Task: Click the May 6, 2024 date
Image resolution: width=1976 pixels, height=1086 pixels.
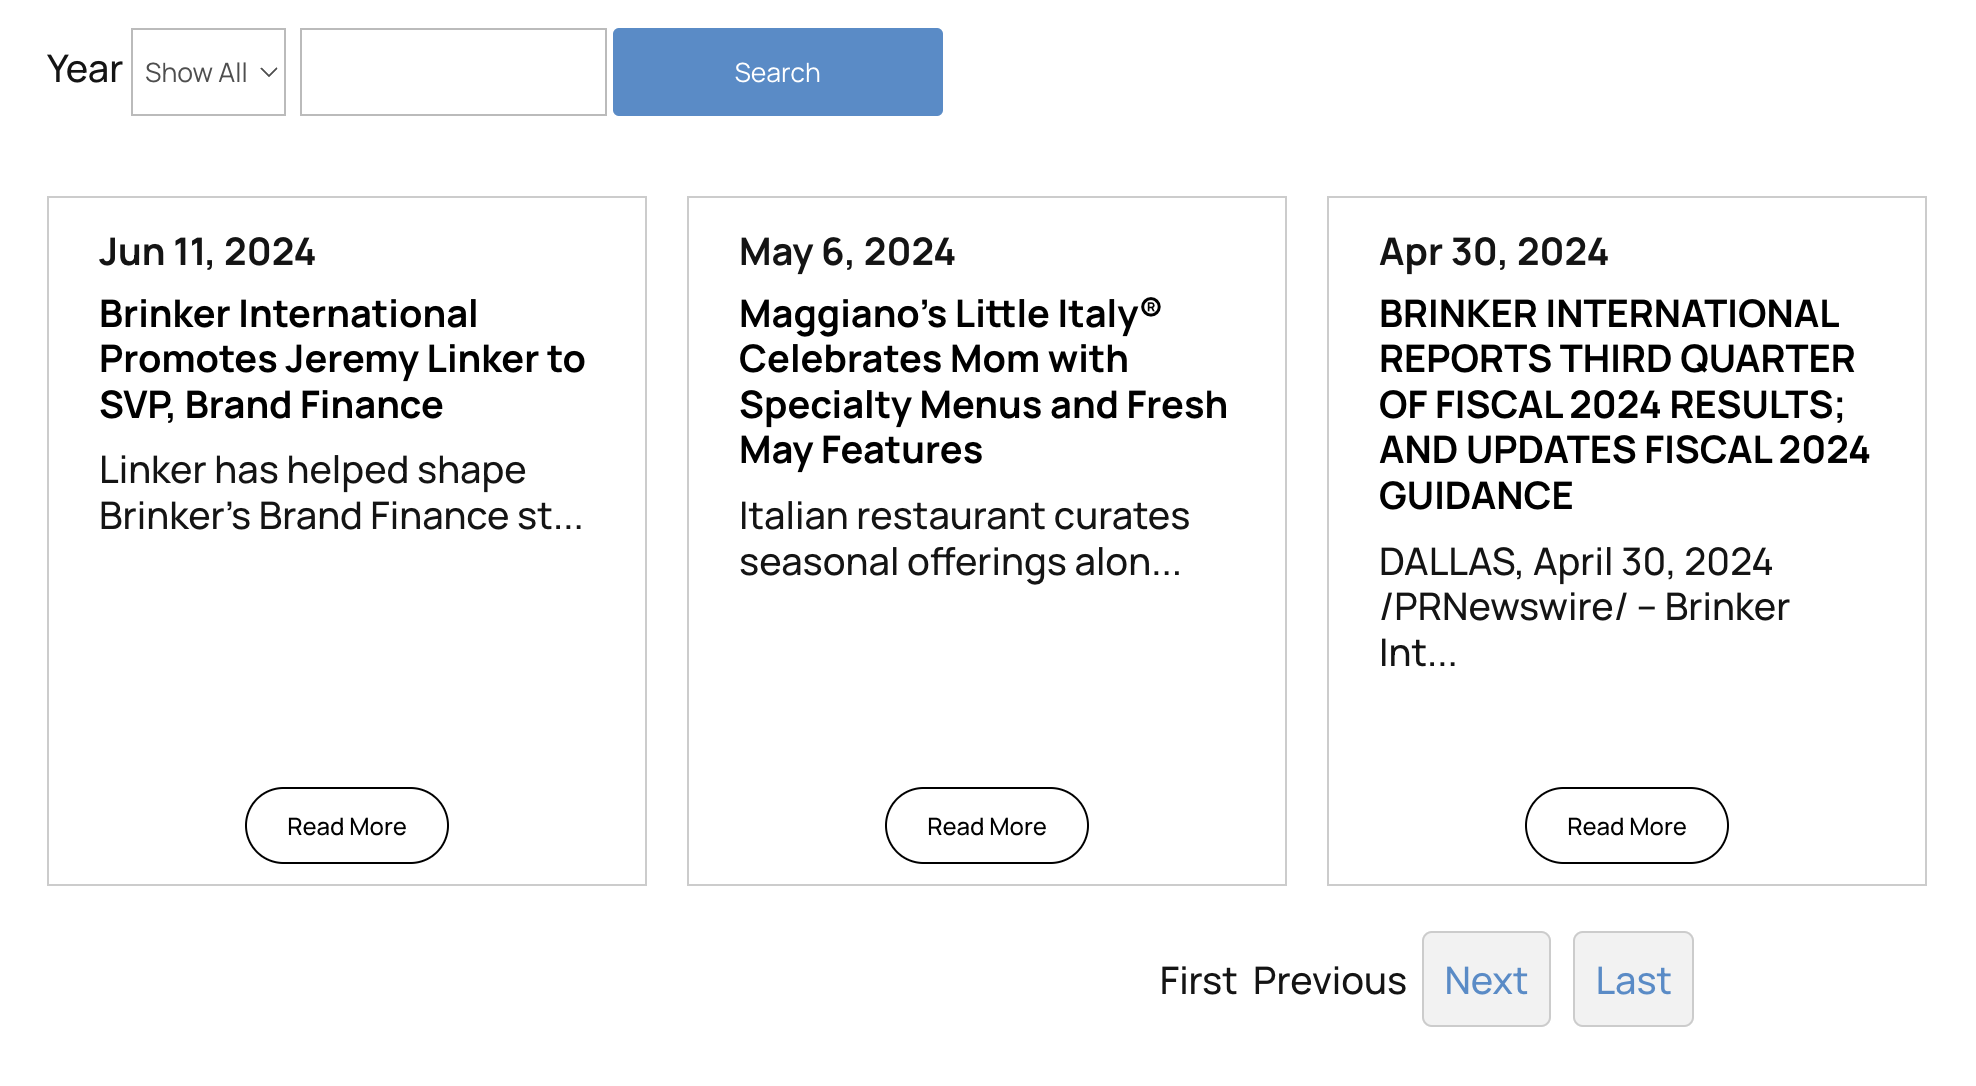Action: (847, 252)
